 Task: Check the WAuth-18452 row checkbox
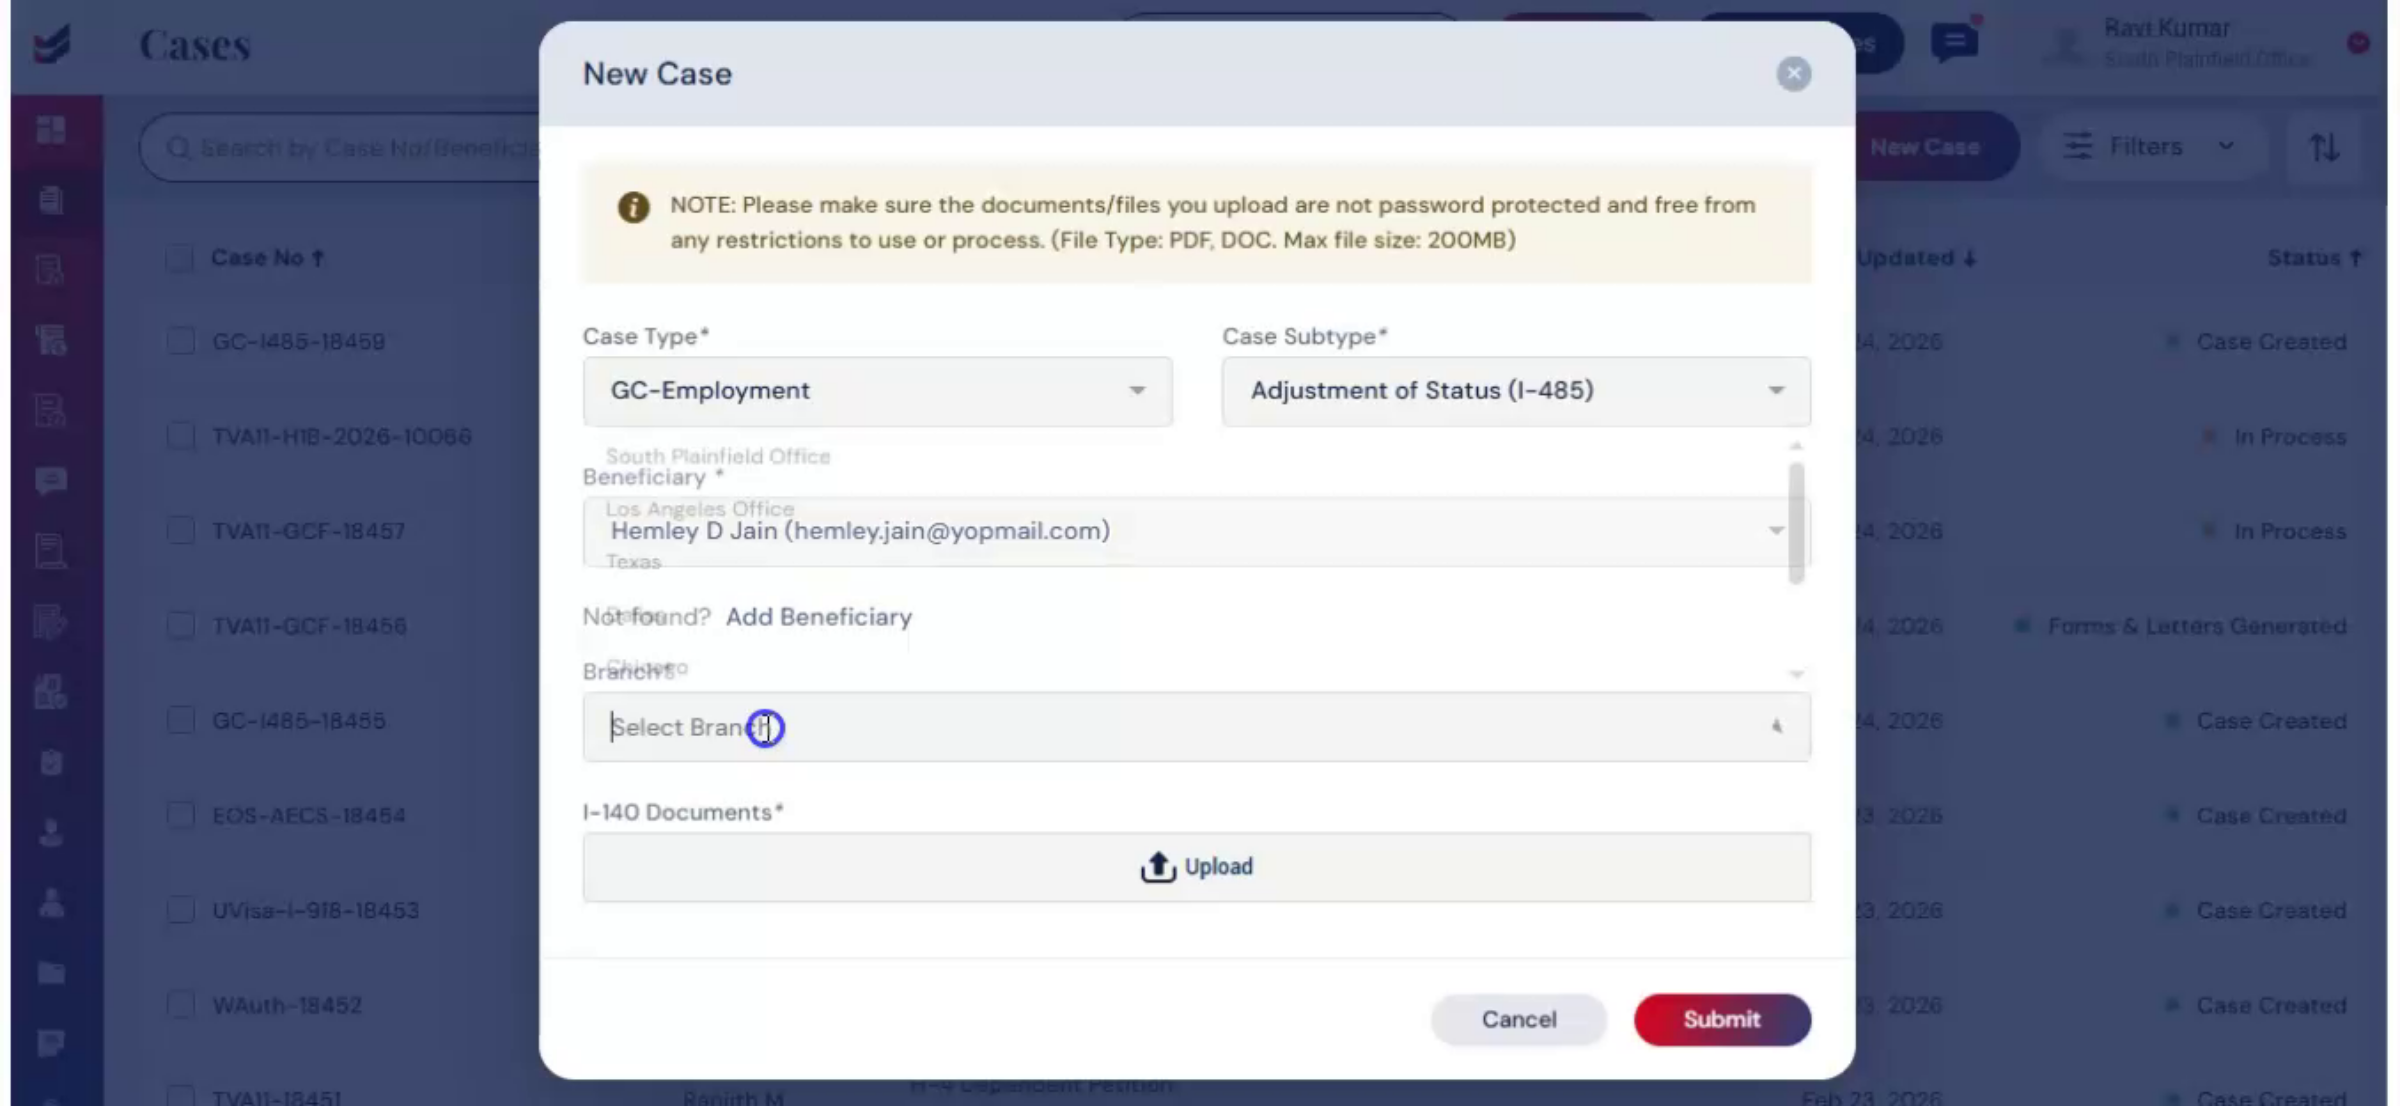pyautogui.click(x=180, y=1004)
